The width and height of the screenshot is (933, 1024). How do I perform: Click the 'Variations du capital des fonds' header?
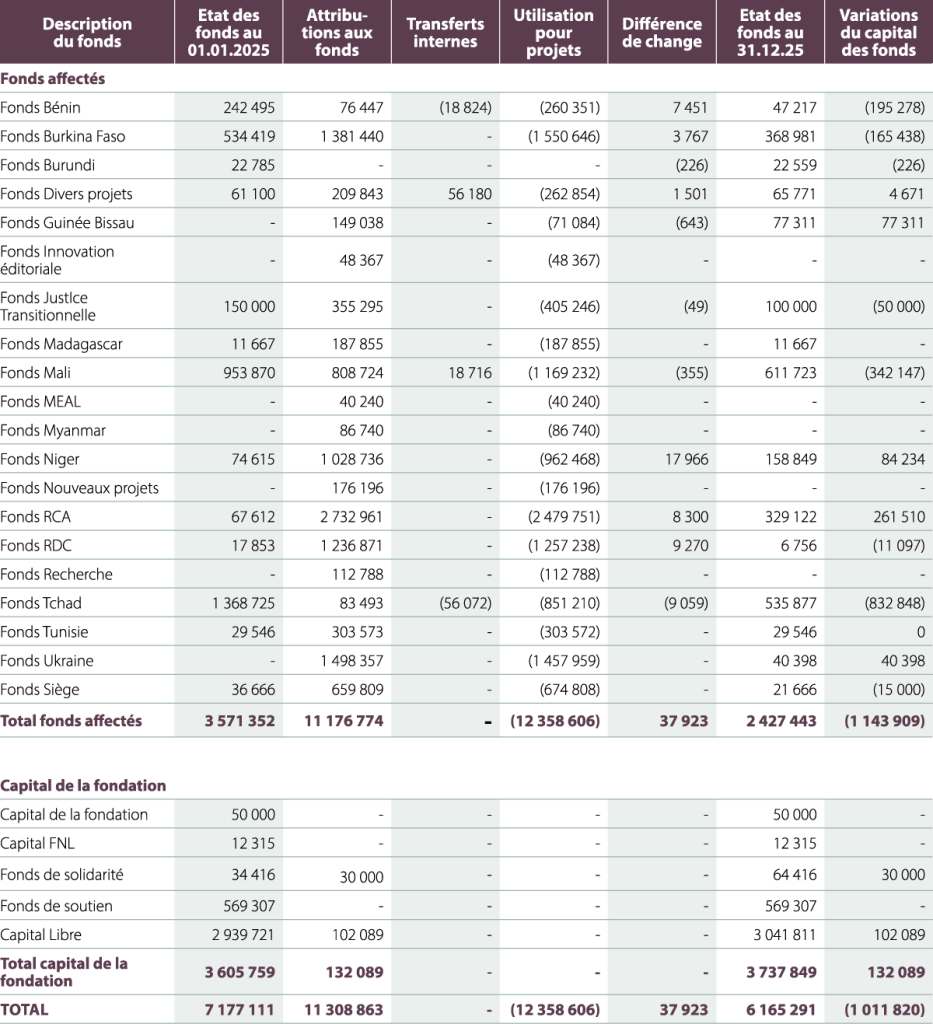click(879, 32)
